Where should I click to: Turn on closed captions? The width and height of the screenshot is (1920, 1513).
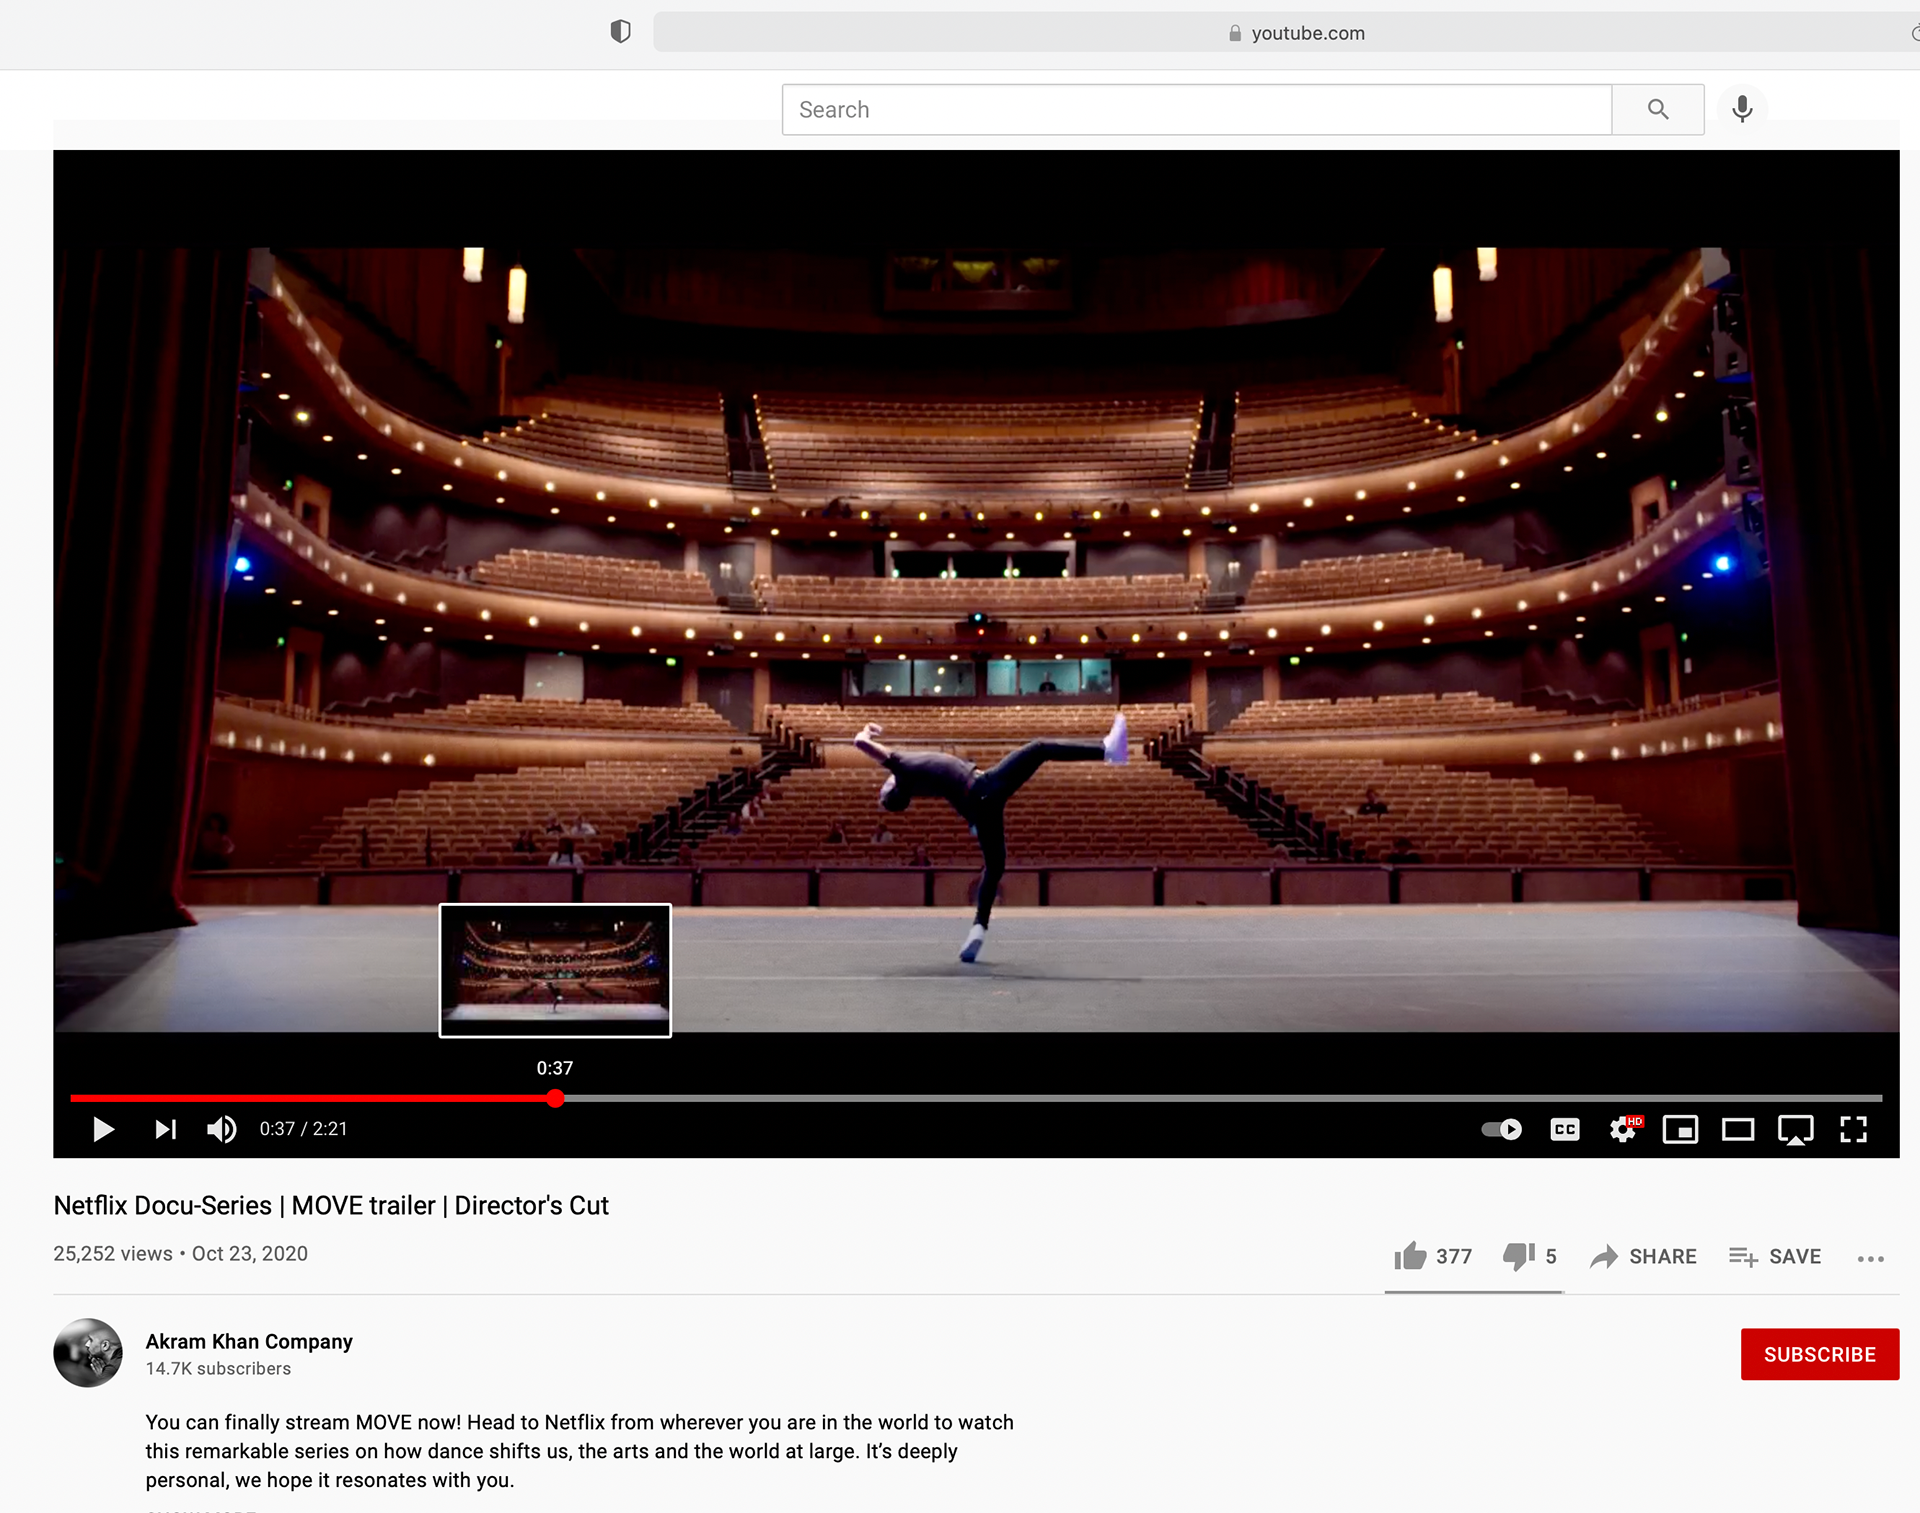1565,1130
